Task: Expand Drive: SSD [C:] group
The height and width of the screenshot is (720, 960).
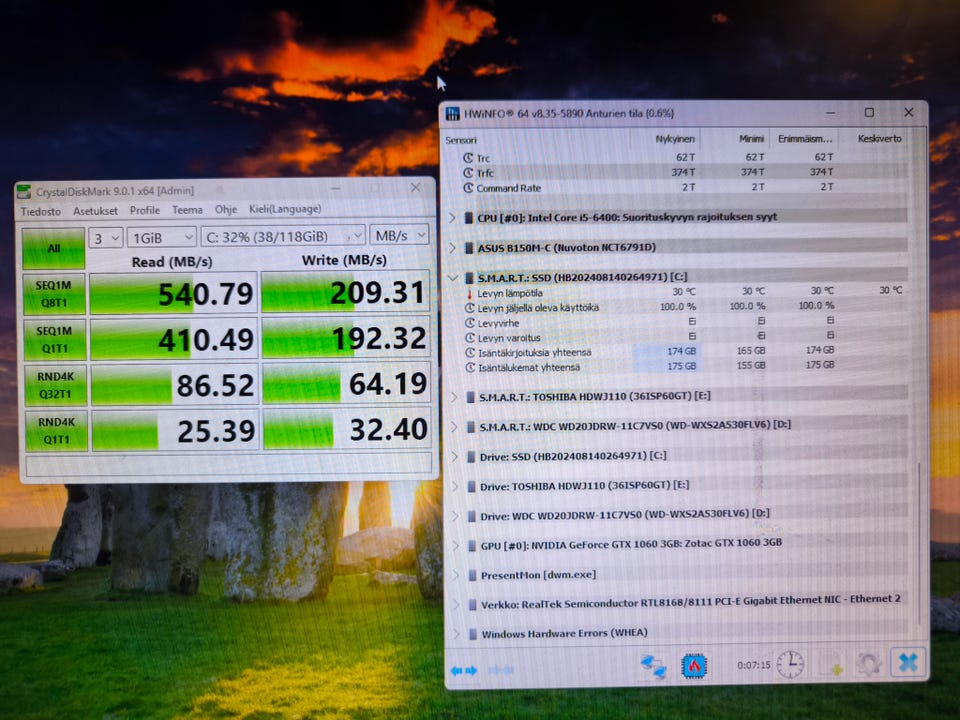Action: (x=455, y=456)
